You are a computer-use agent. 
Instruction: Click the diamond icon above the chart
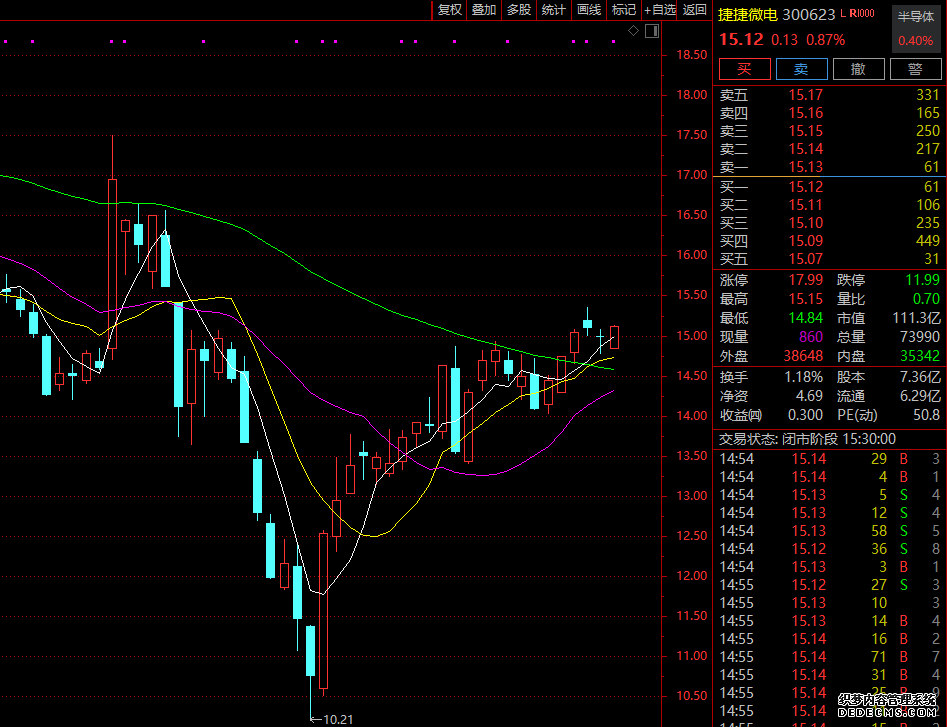coord(633,32)
